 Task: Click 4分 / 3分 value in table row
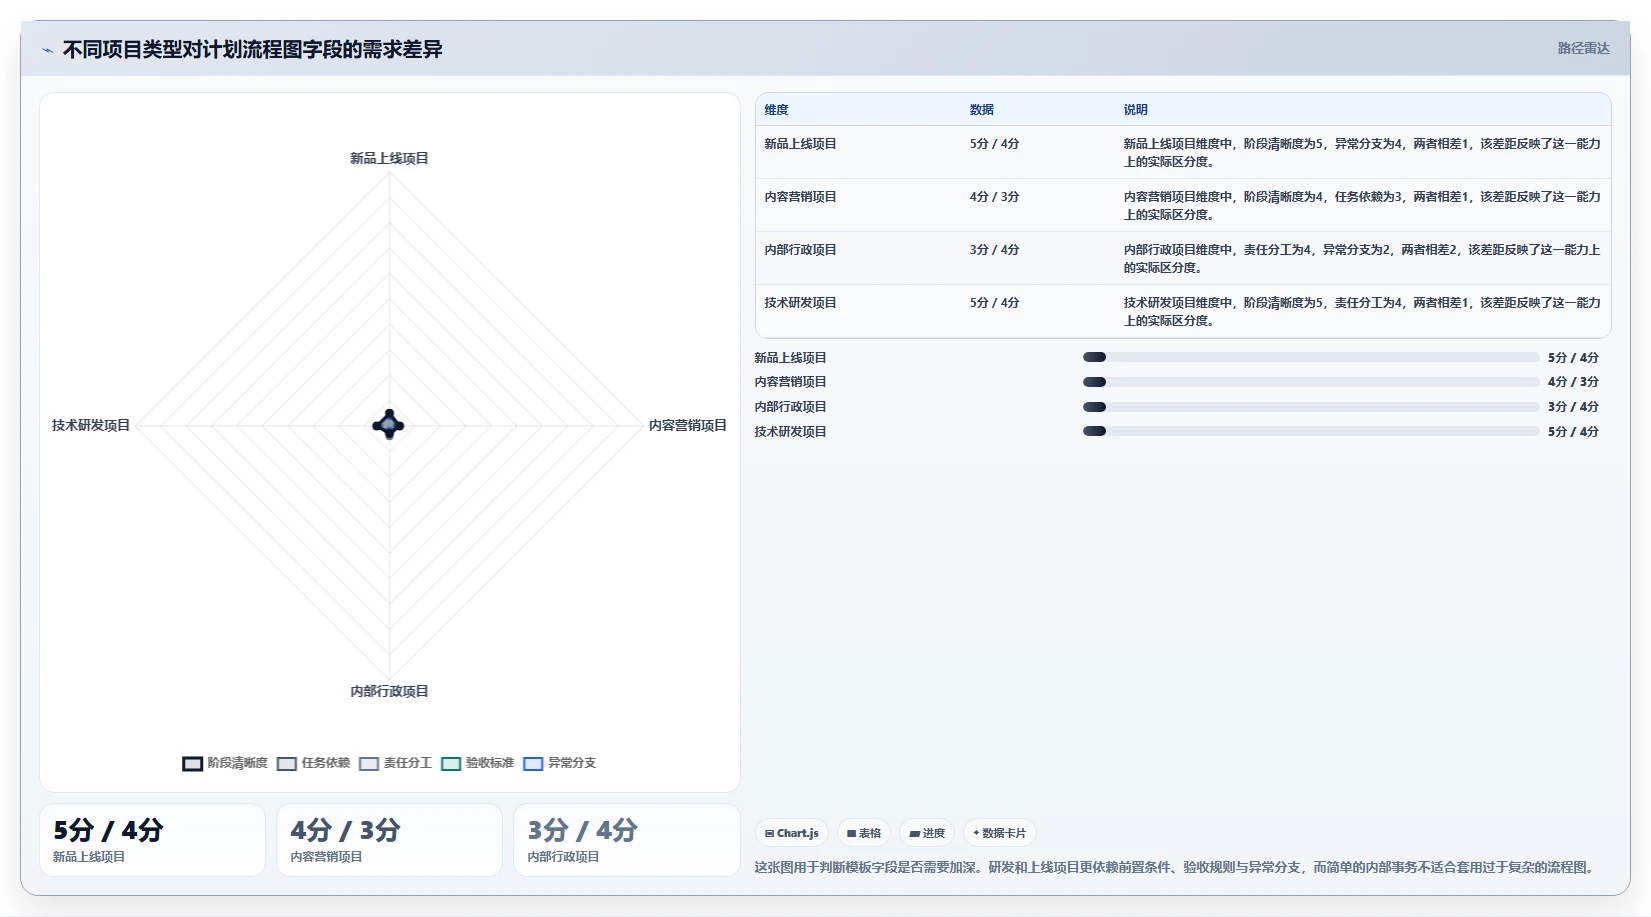click(994, 197)
